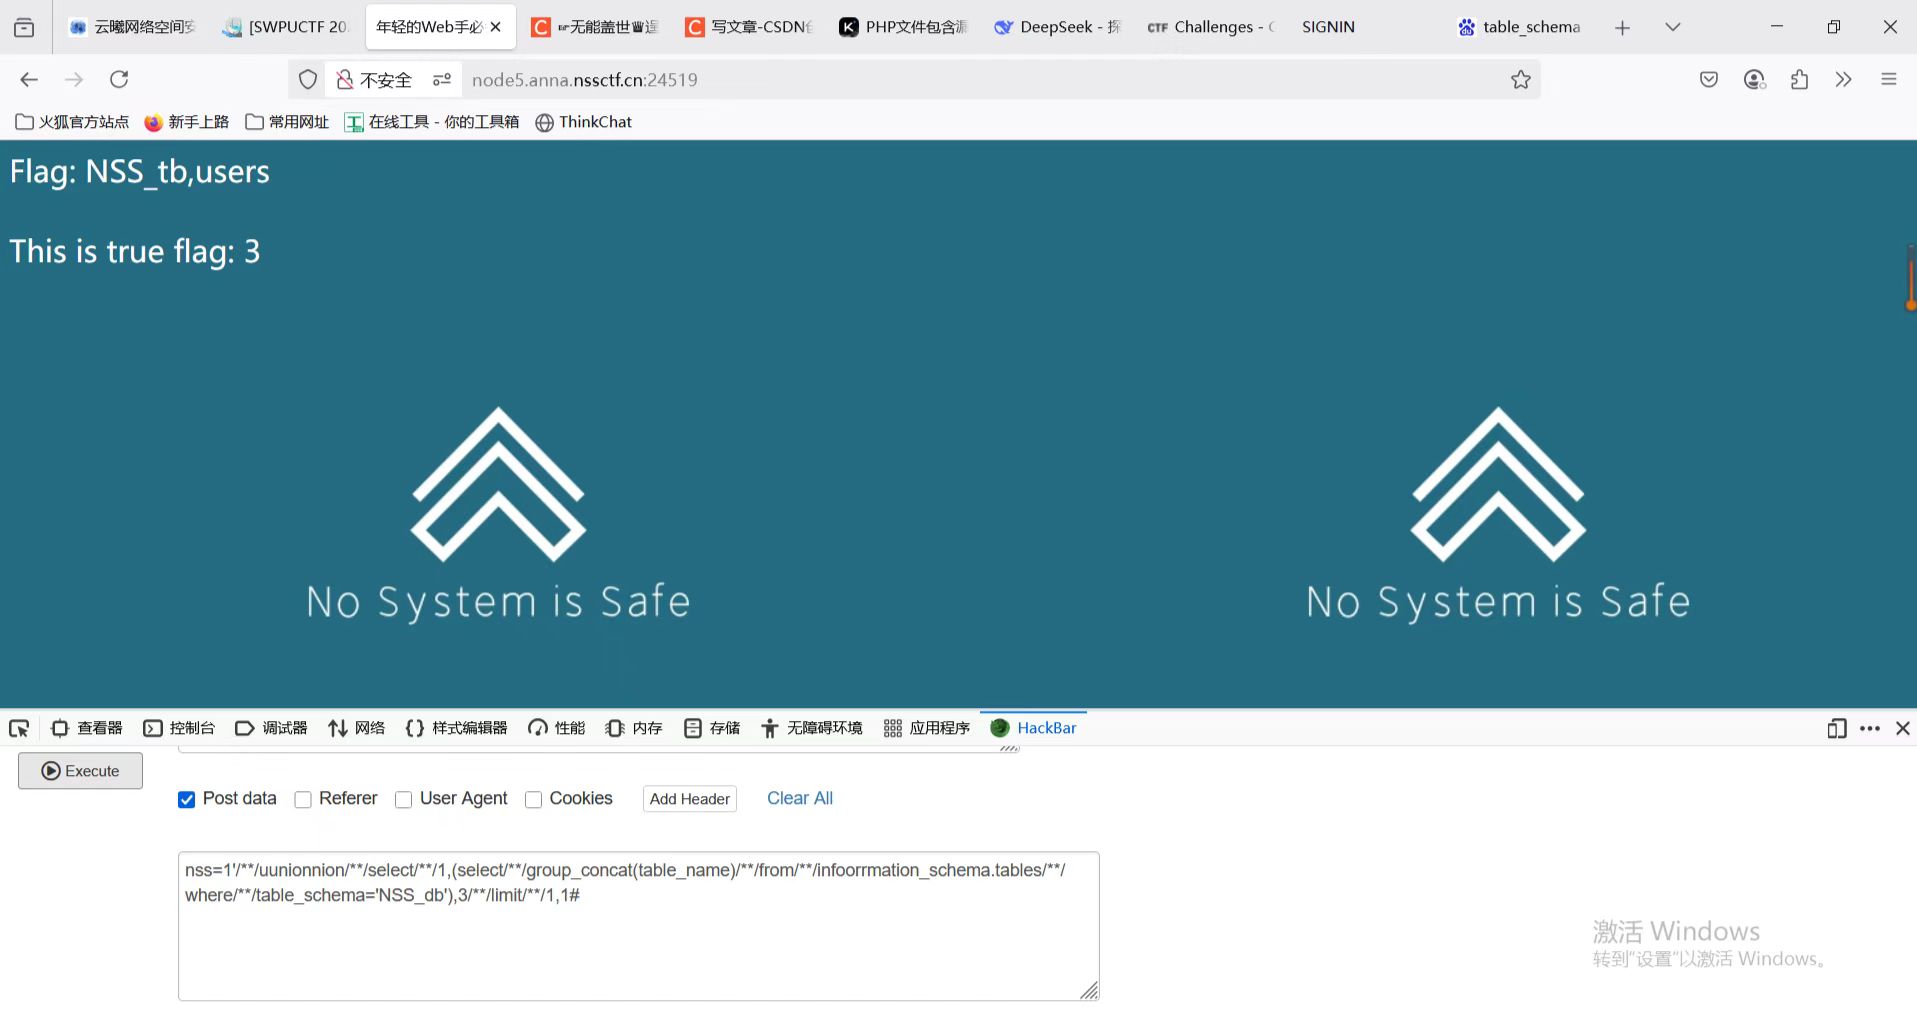Image resolution: width=1917 pixels, height=1012 pixels.
Task: Switch to [SWPUCTF 20 tab
Action: (287, 27)
